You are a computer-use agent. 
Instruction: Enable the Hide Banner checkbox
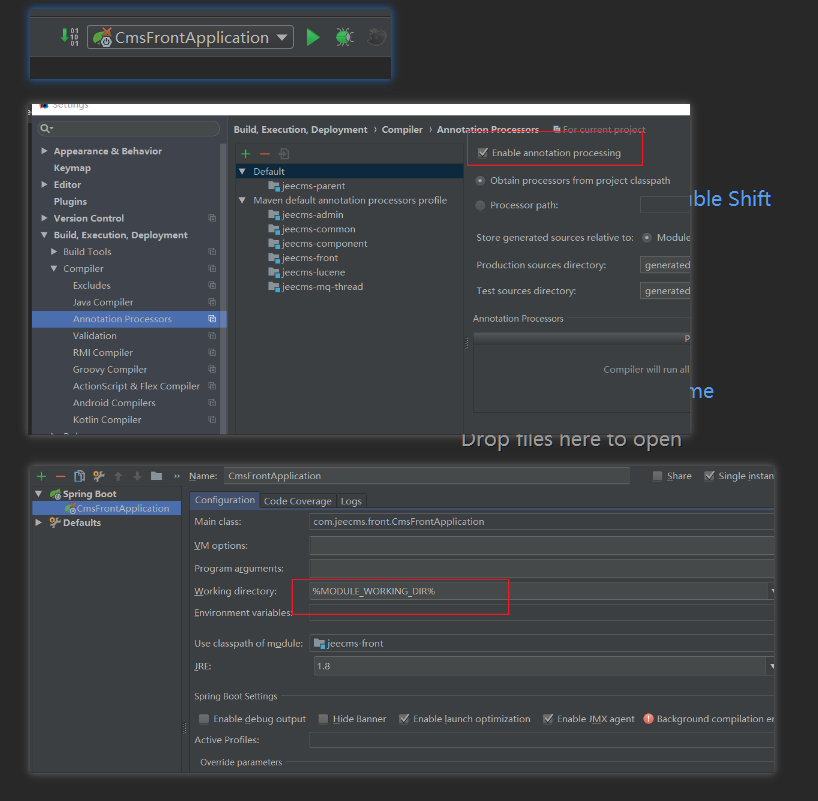[x=324, y=719]
